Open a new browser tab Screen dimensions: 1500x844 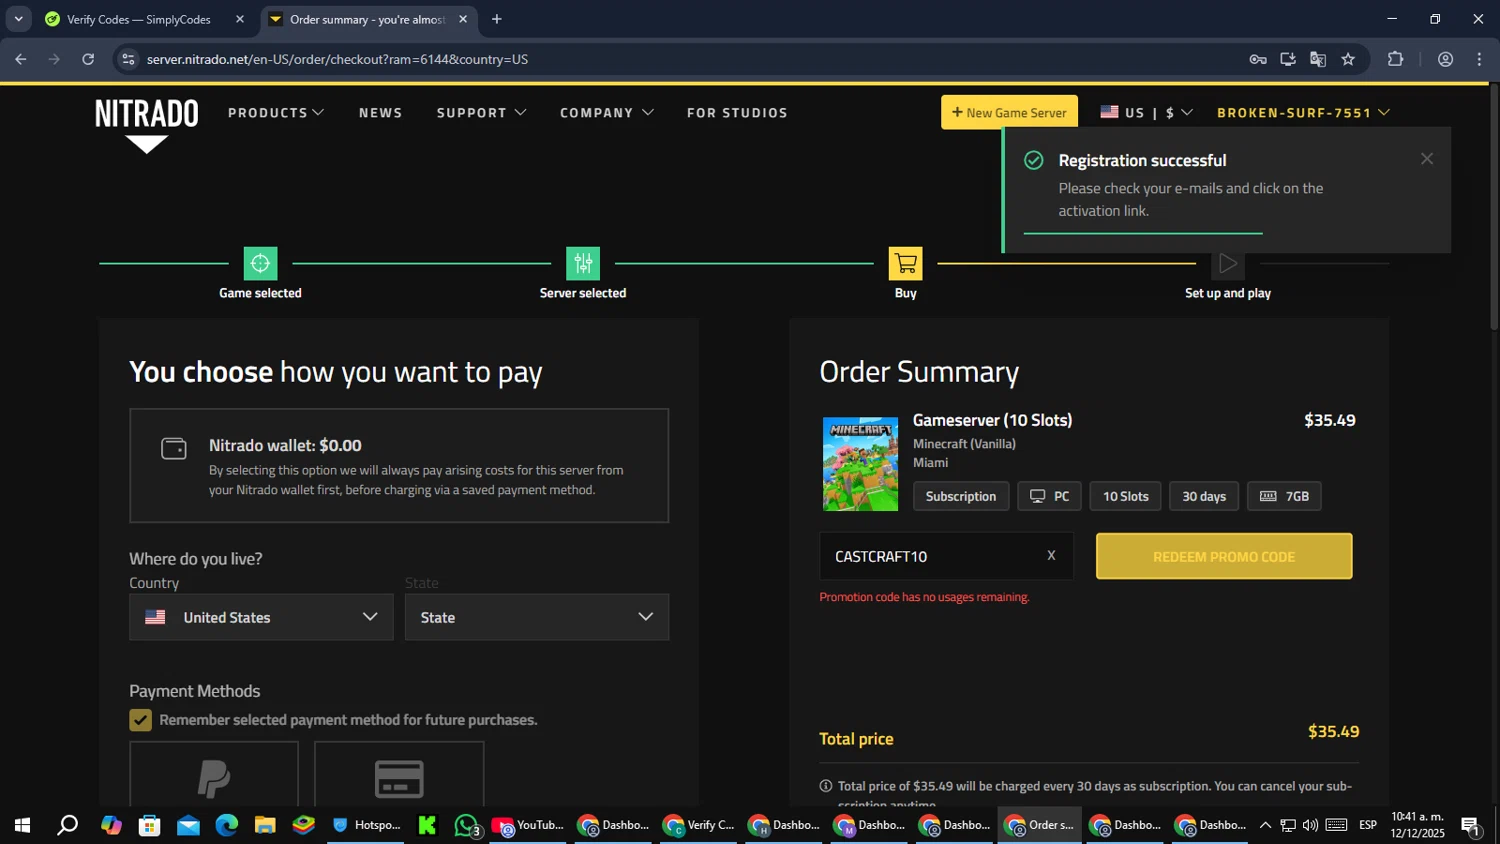(497, 19)
